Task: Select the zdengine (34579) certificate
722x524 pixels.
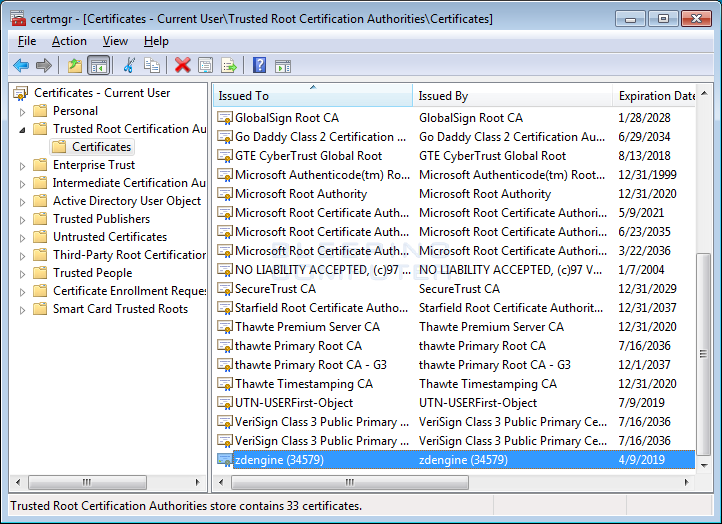Action: pos(279,460)
